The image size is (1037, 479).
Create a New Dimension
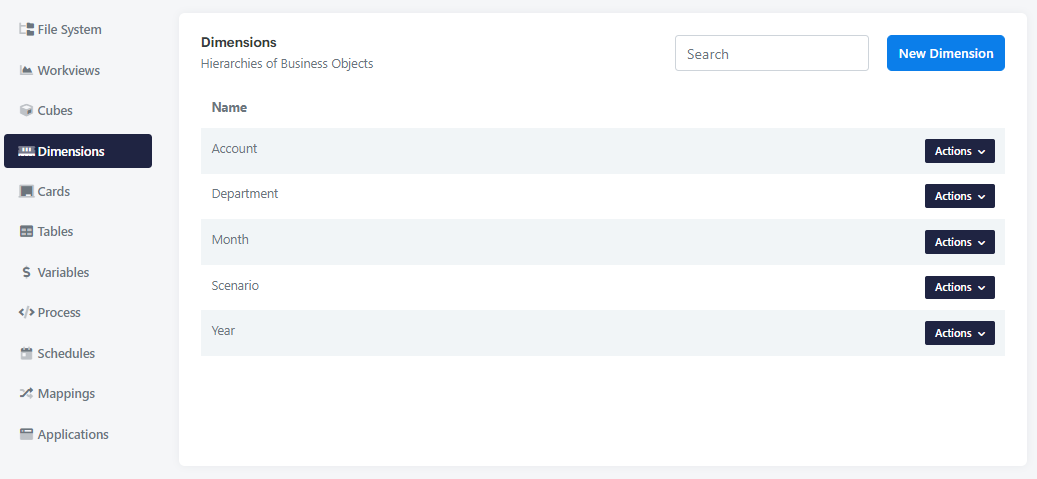click(x=945, y=53)
